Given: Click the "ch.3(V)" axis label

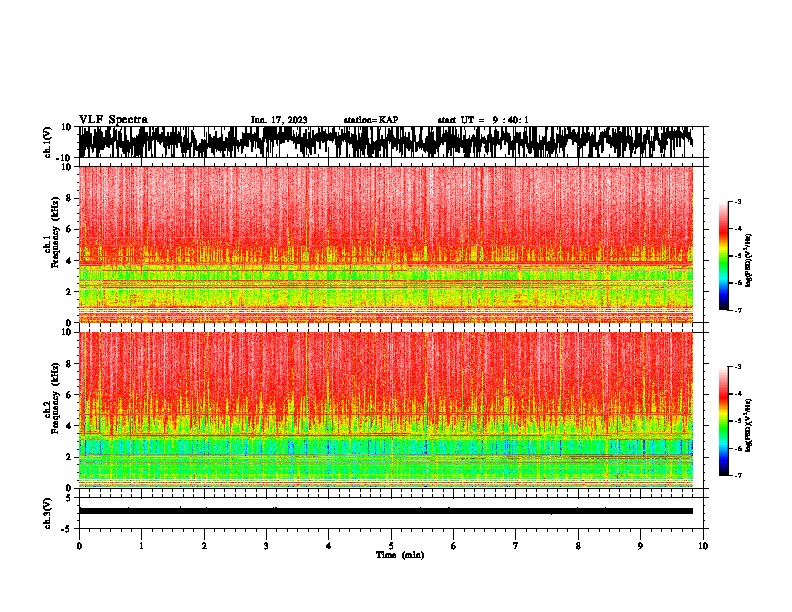Looking at the screenshot, I should pos(48,514).
